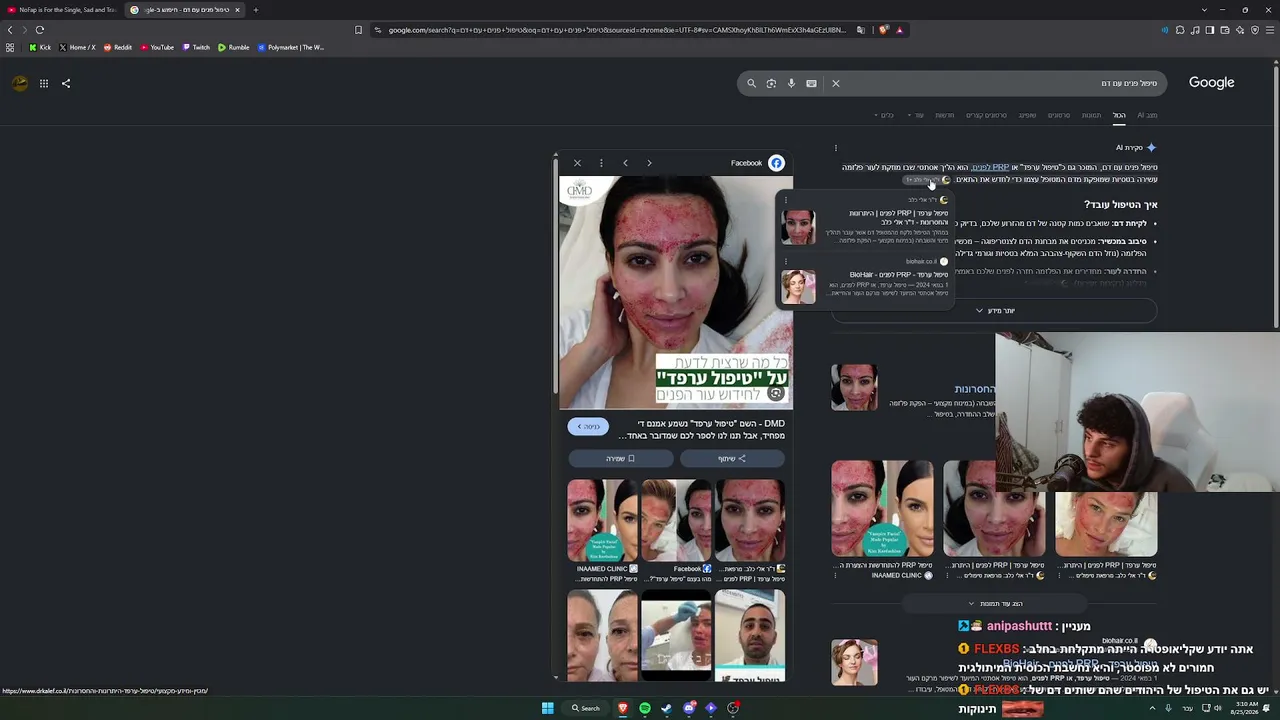Open the Google apps grid
This screenshot has width=1280, height=720.
44,83
